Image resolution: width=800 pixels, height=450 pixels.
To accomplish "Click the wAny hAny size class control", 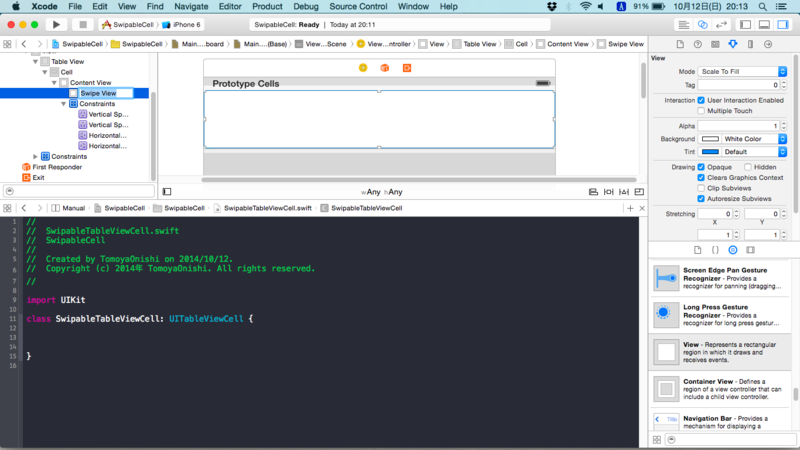I will (382, 192).
